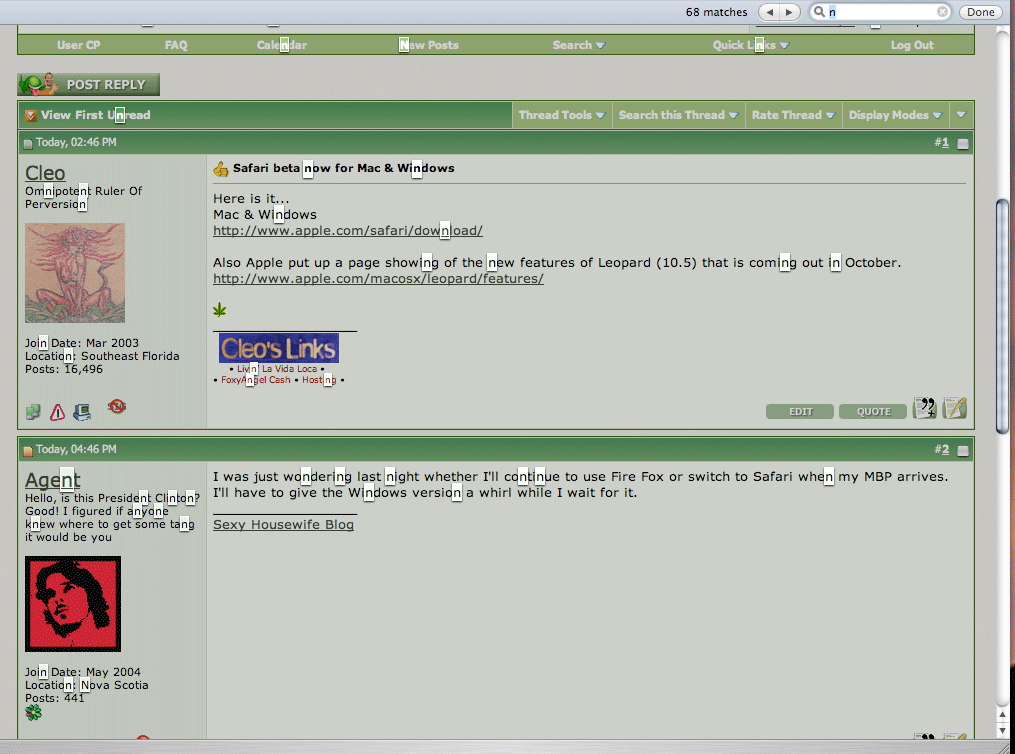The width and height of the screenshot is (1015, 754).
Task: Open the Sexy Housewife Blog link
Action: (283, 524)
